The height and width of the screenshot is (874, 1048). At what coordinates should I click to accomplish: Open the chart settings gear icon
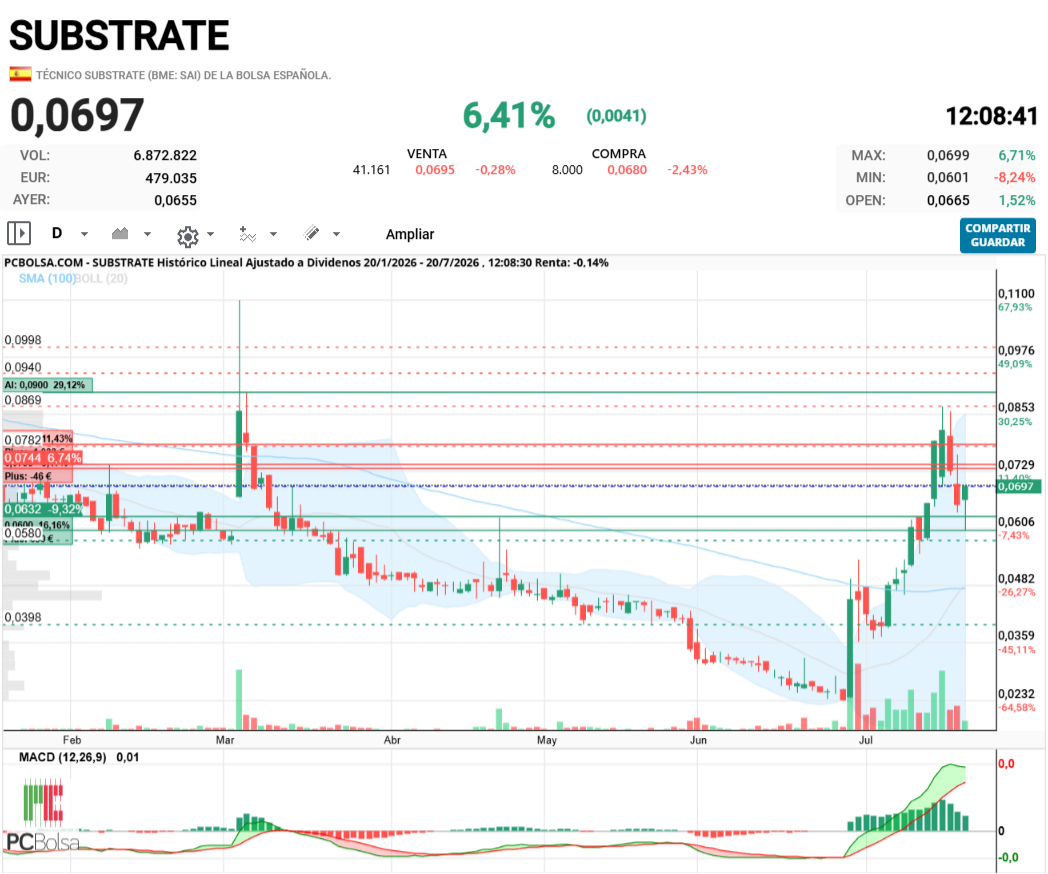pos(188,236)
